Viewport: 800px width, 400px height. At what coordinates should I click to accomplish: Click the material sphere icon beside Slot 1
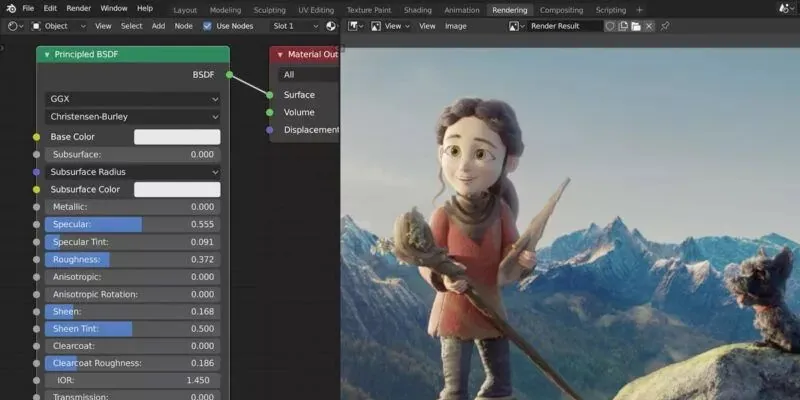331,26
